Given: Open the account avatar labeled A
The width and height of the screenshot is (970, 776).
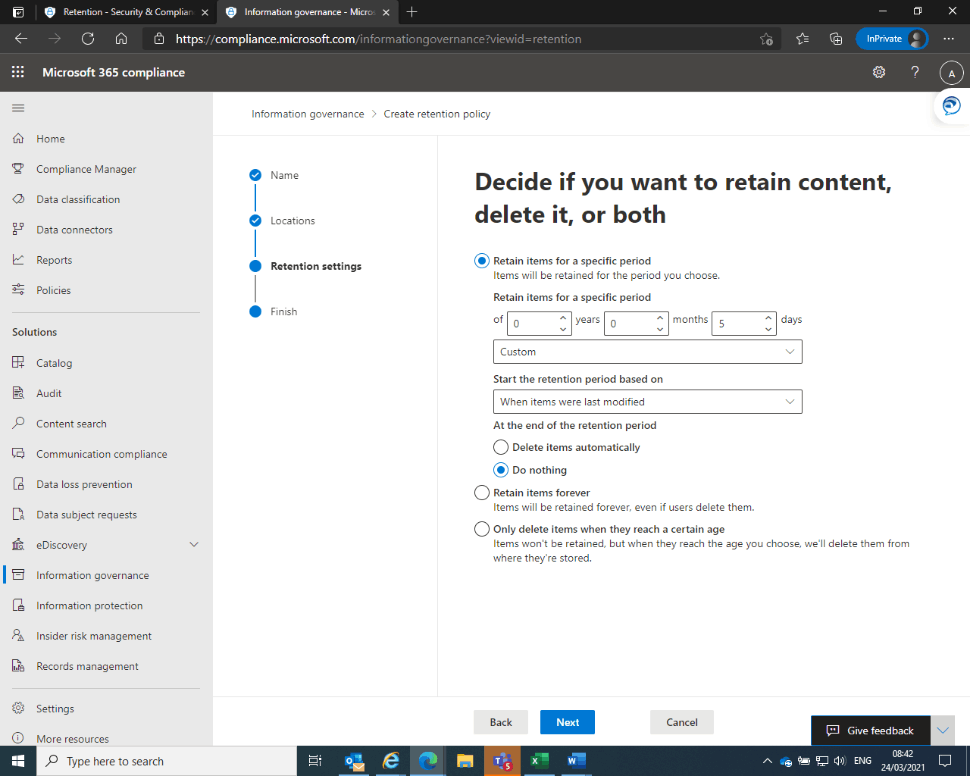Looking at the screenshot, I should coord(951,73).
